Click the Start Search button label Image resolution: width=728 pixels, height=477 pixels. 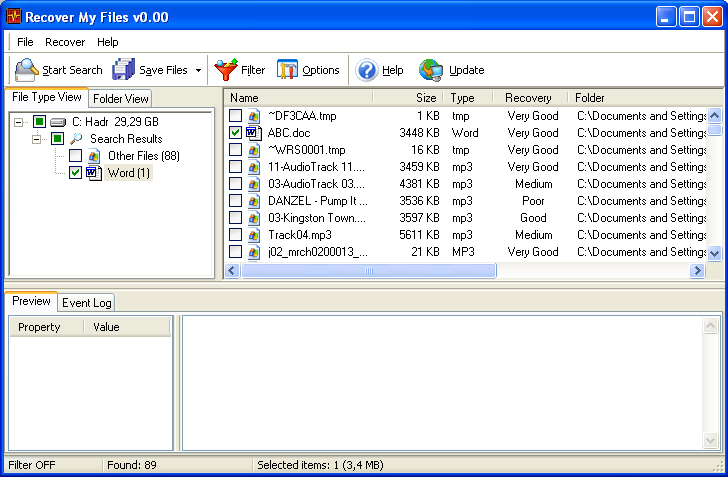tap(72, 70)
